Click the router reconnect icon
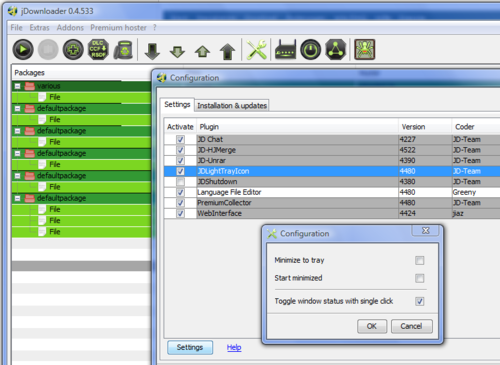 [x=285, y=50]
